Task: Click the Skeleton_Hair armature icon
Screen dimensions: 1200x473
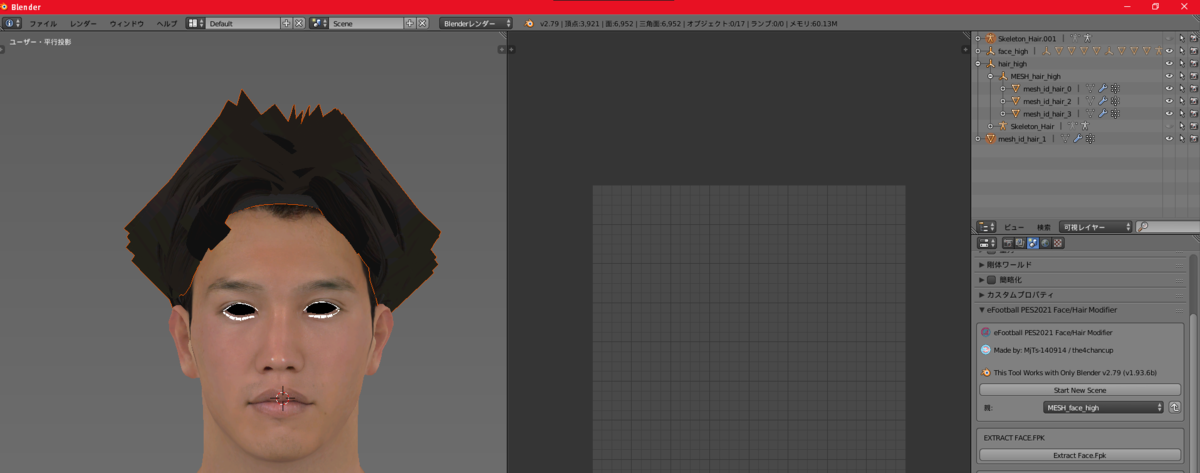Action: click(x=1003, y=126)
